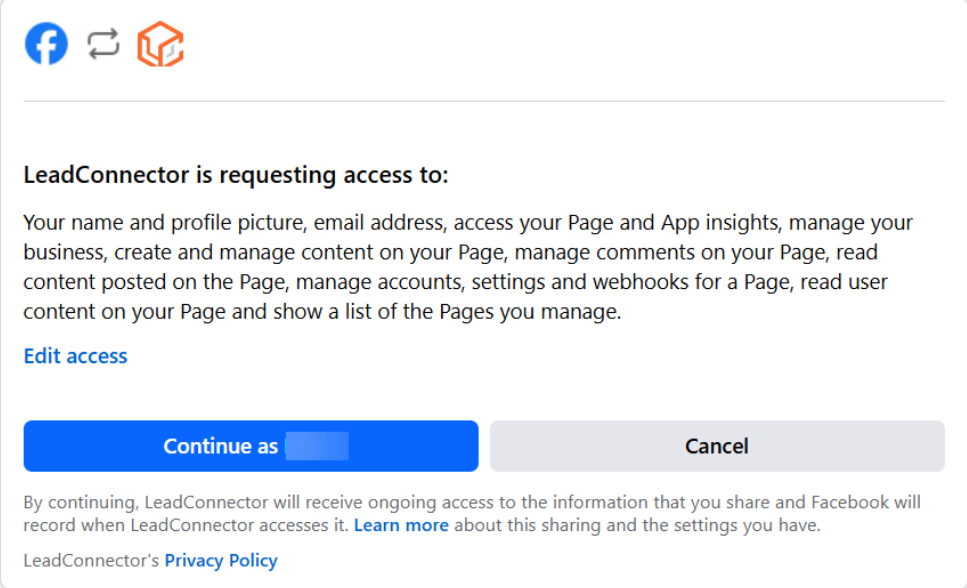Image resolution: width=967 pixels, height=588 pixels.
Task: Open LeadConnector's Privacy Policy link
Action: (221, 561)
